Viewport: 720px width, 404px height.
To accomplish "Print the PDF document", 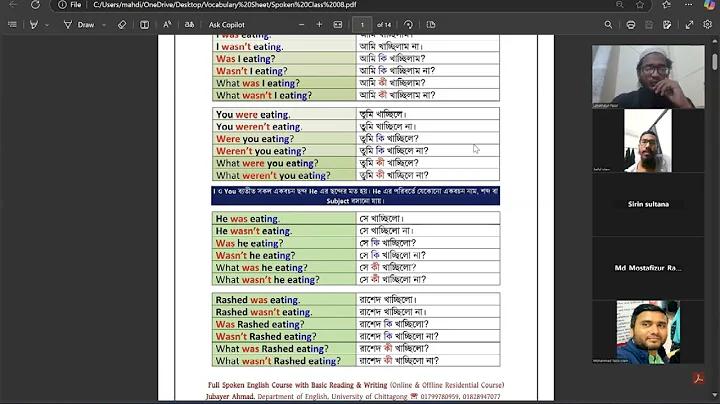I will (x=631, y=25).
